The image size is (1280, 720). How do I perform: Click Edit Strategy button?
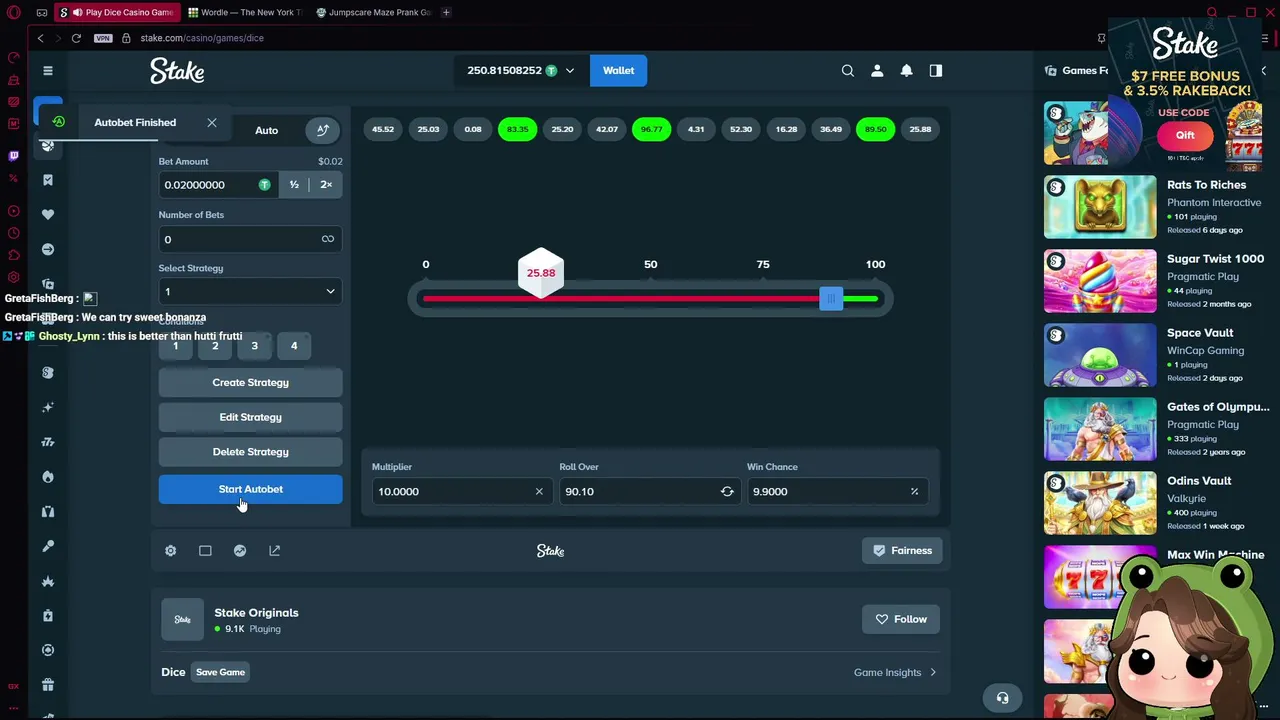click(x=250, y=418)
